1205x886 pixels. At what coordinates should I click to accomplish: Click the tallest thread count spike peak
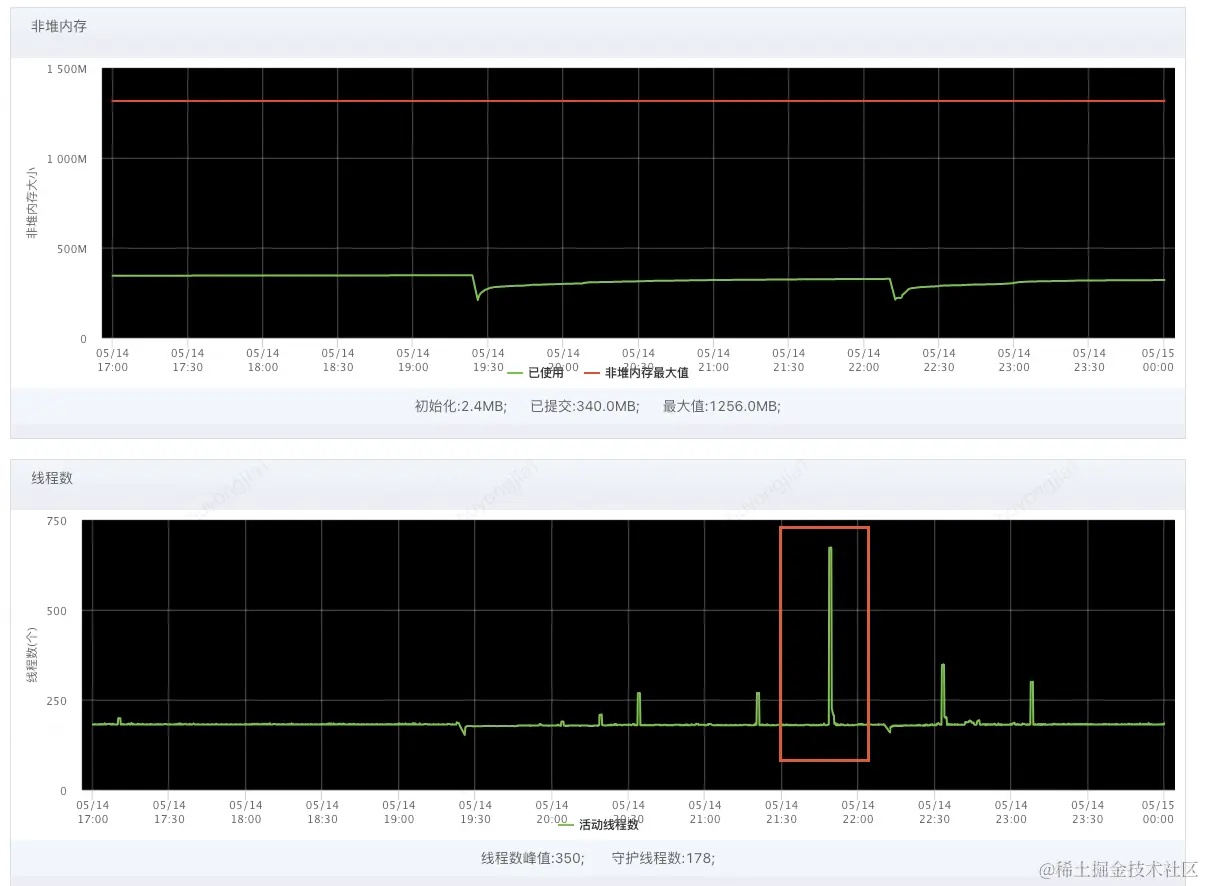tap(830, 549)
